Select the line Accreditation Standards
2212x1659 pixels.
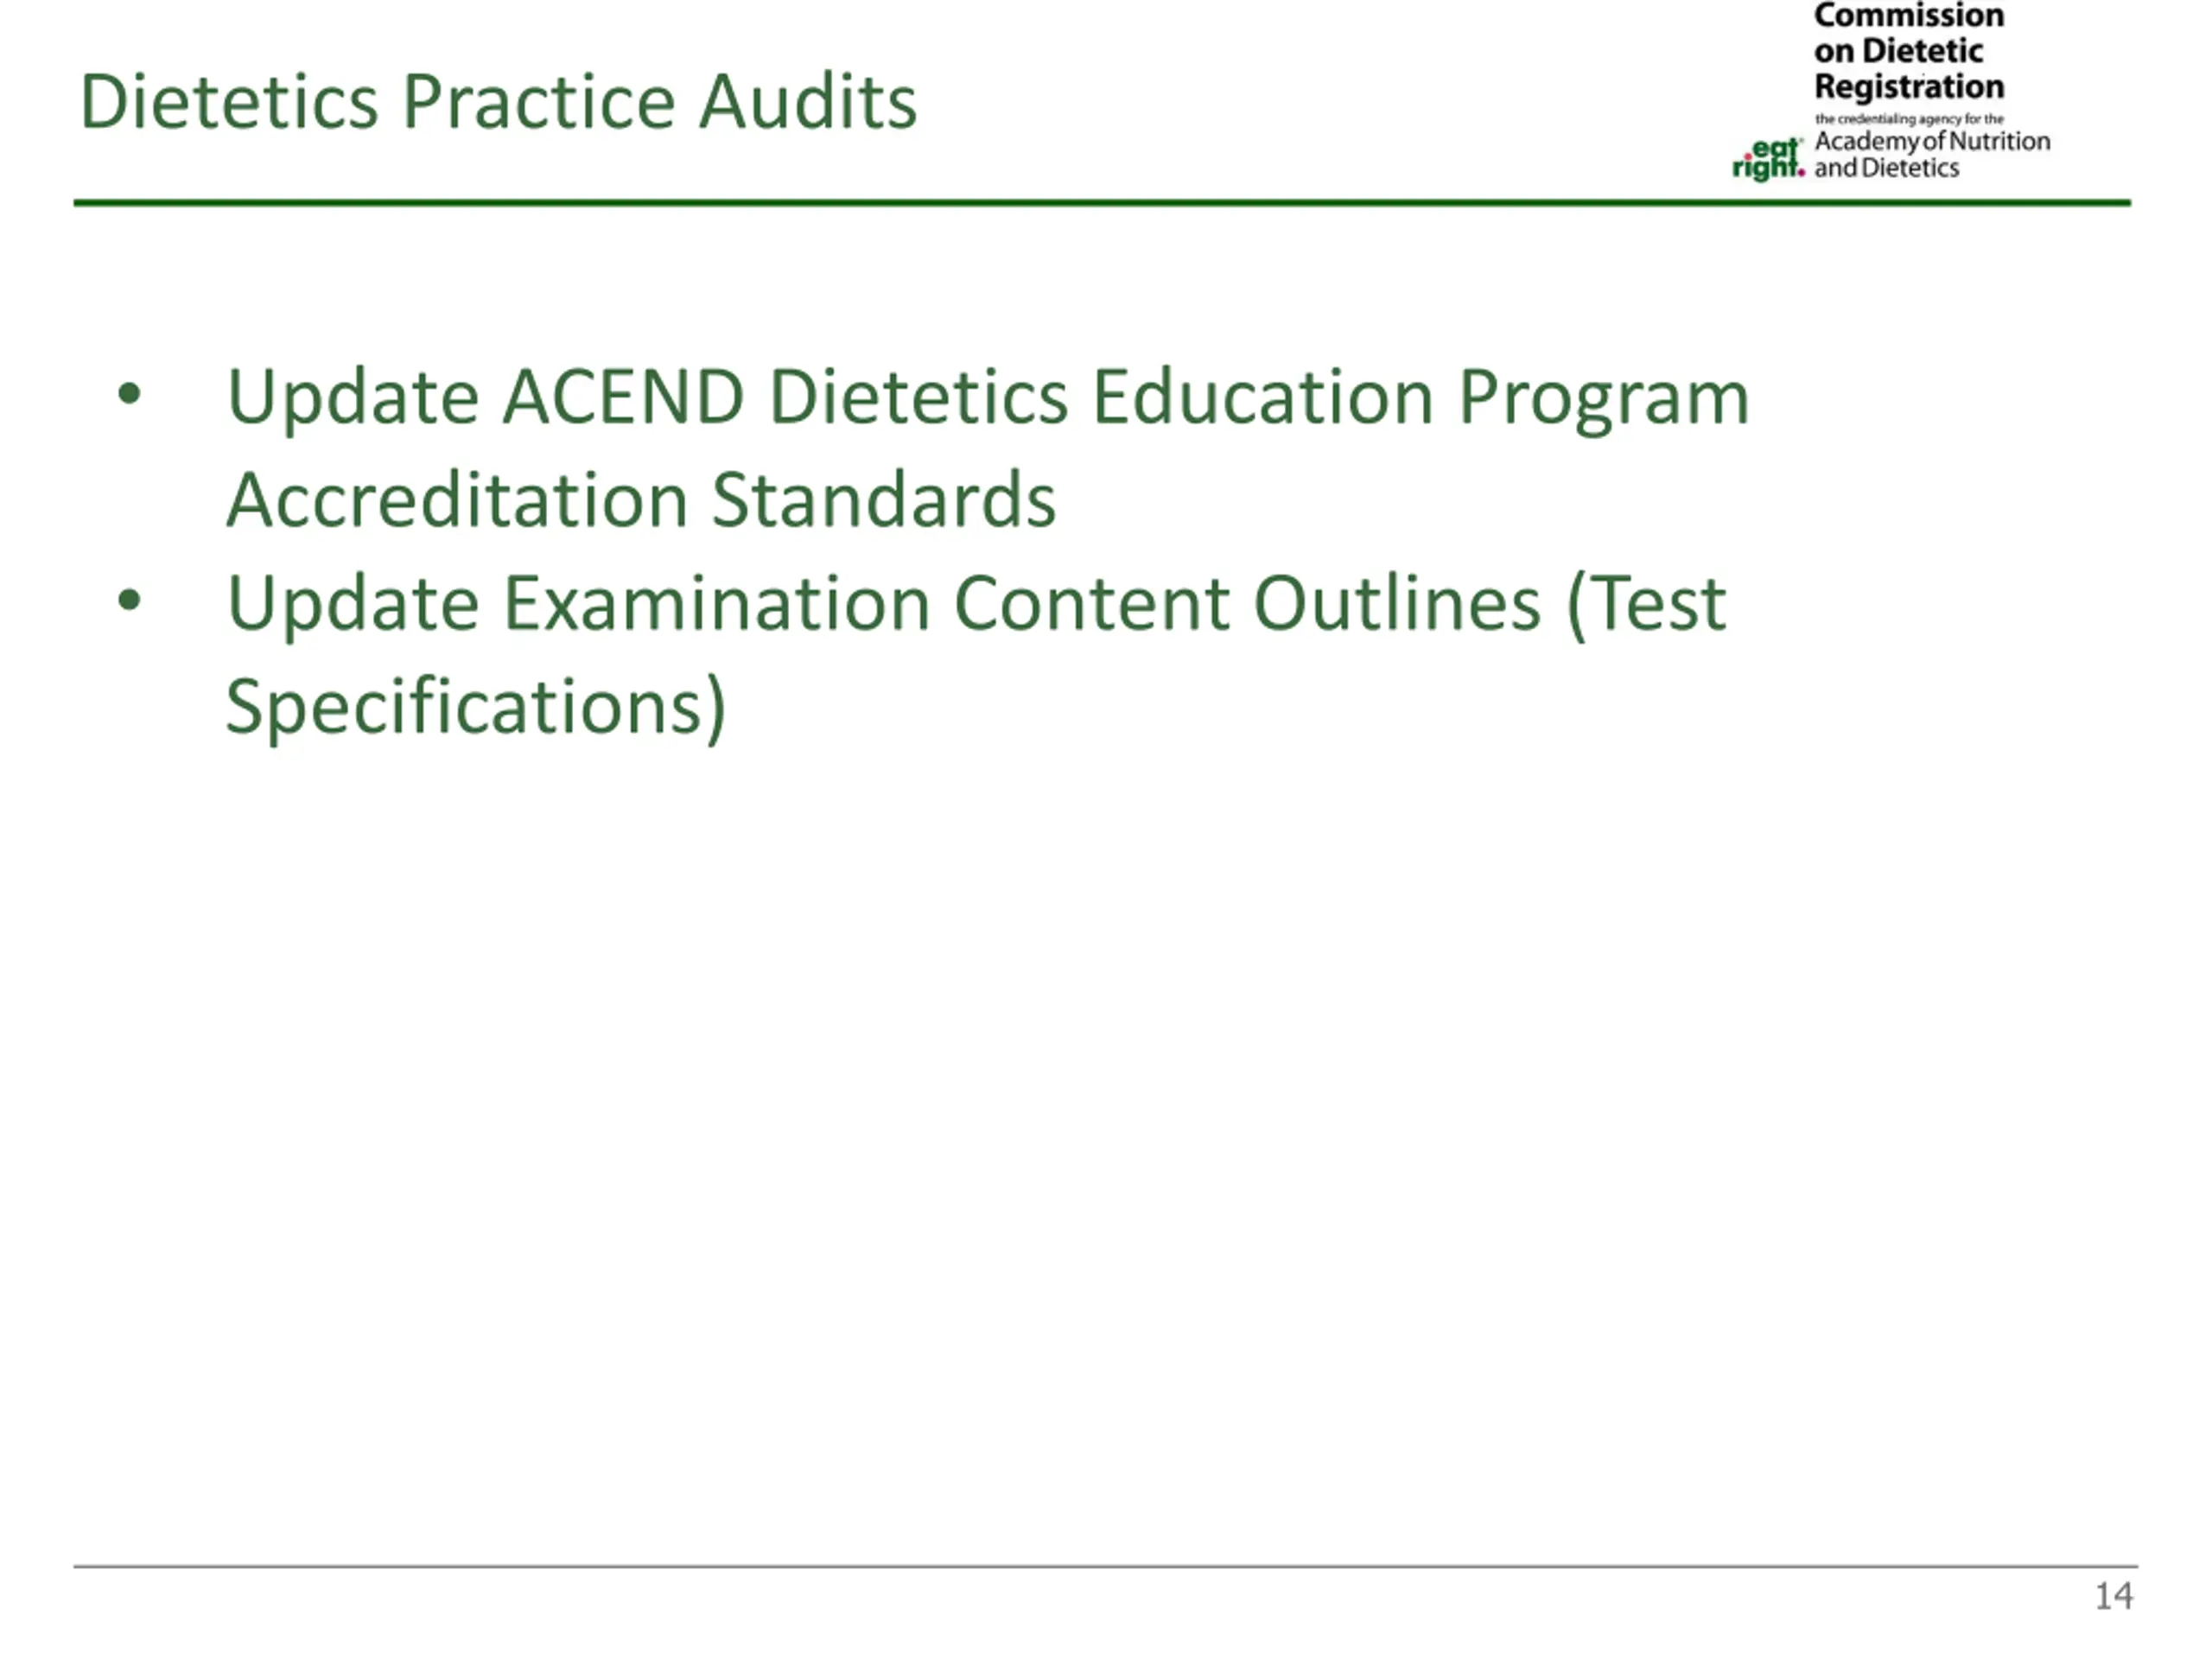click(x=641, y=500)
